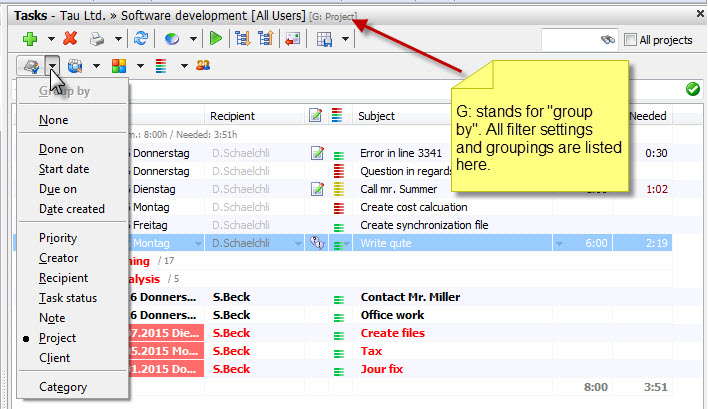
Task: Click the green plus add task icon
Action: 30,39
